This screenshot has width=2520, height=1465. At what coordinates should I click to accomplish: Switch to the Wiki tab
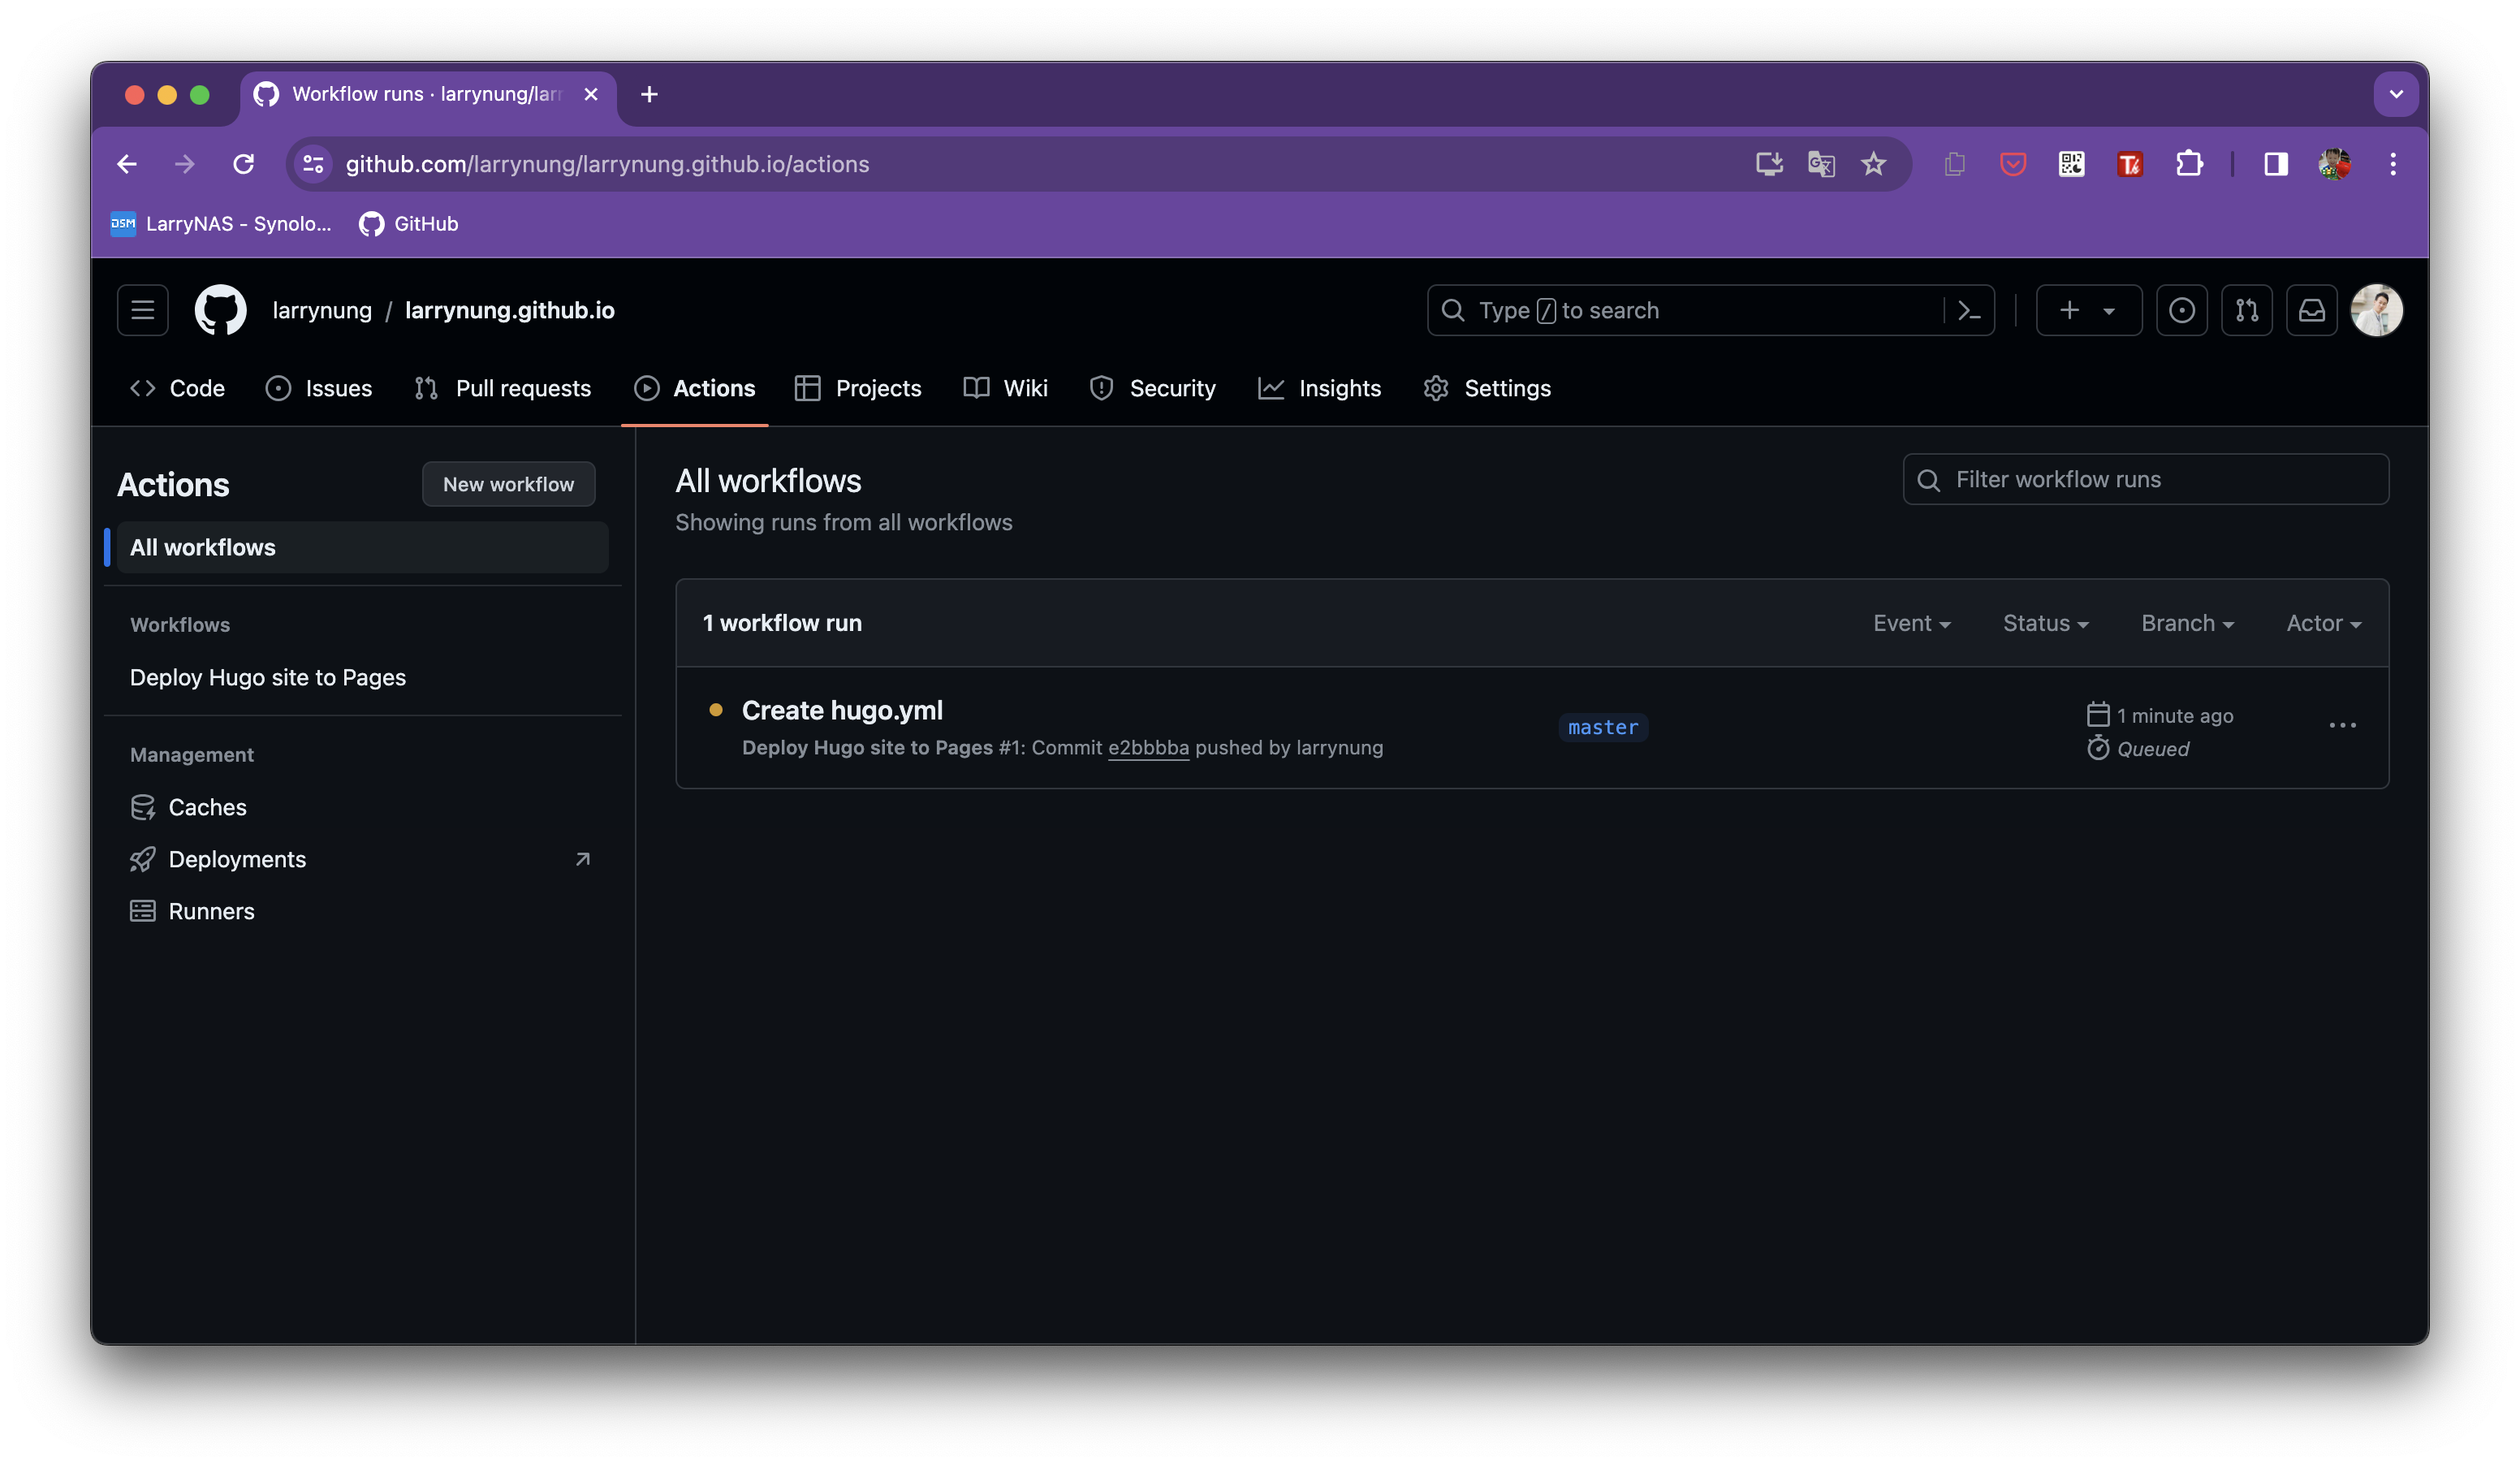[x=1006, y=388]
